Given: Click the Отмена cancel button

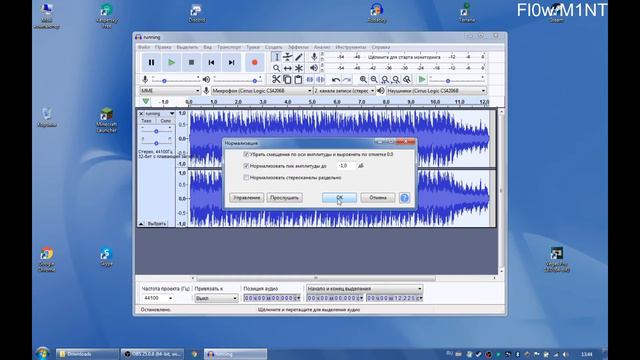Looking at the screenshot, I should click(x=378, y=198).
